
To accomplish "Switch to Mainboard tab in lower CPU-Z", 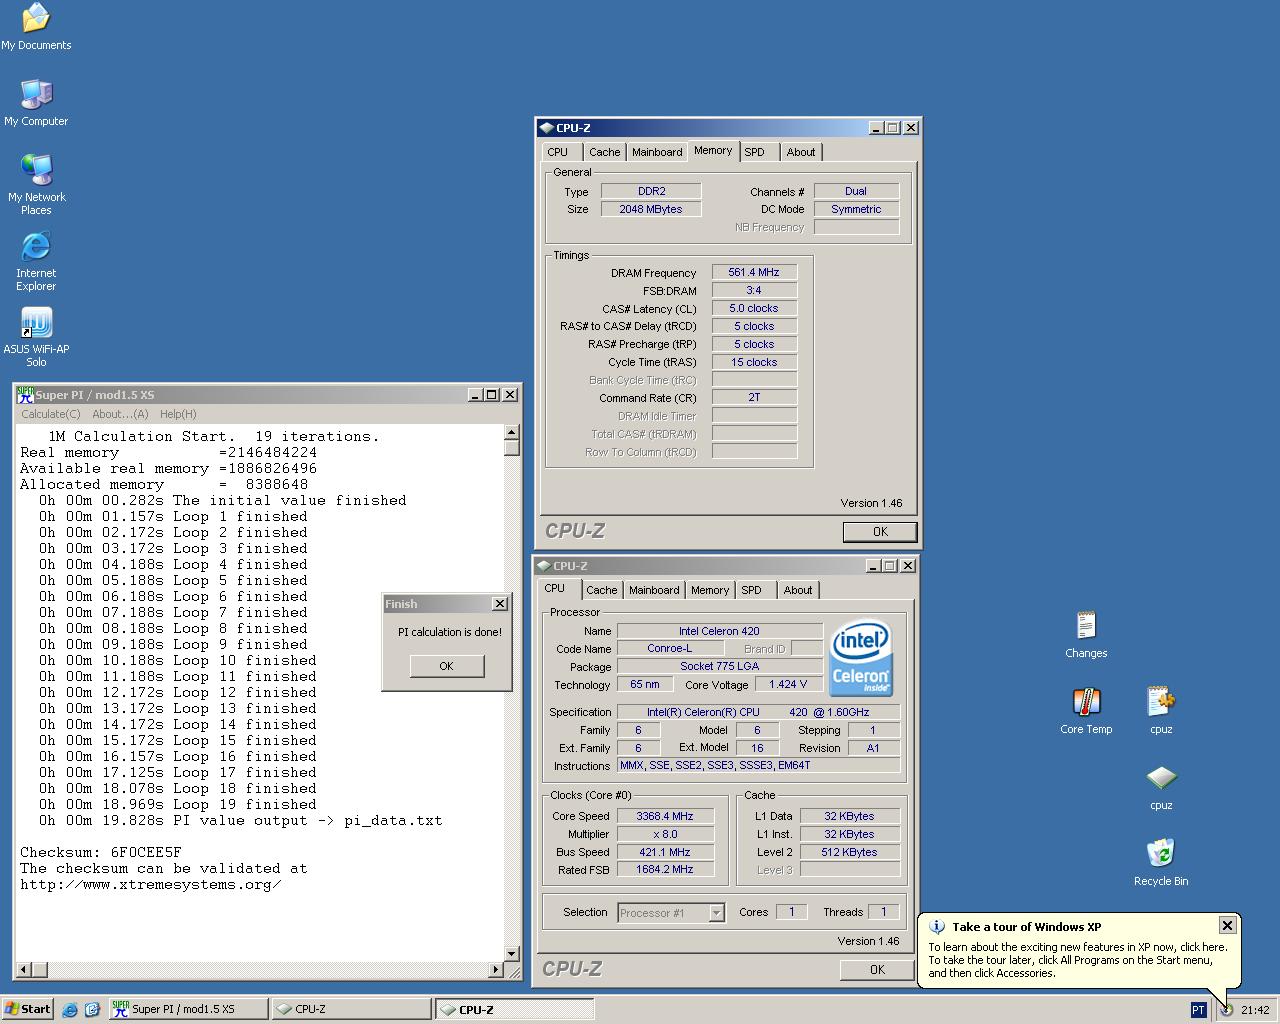I will tap(654, 590).
